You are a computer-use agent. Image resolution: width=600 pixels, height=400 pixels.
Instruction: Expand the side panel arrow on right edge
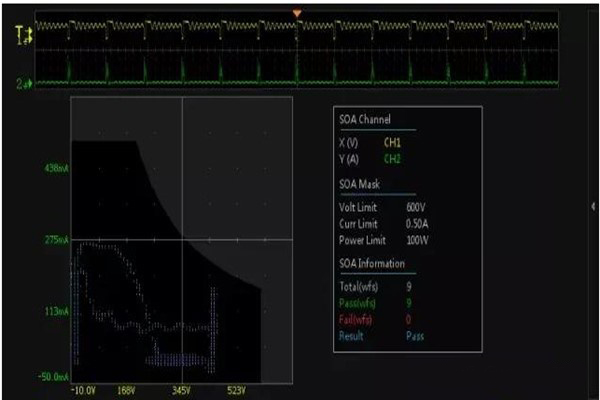click(594, 204)
